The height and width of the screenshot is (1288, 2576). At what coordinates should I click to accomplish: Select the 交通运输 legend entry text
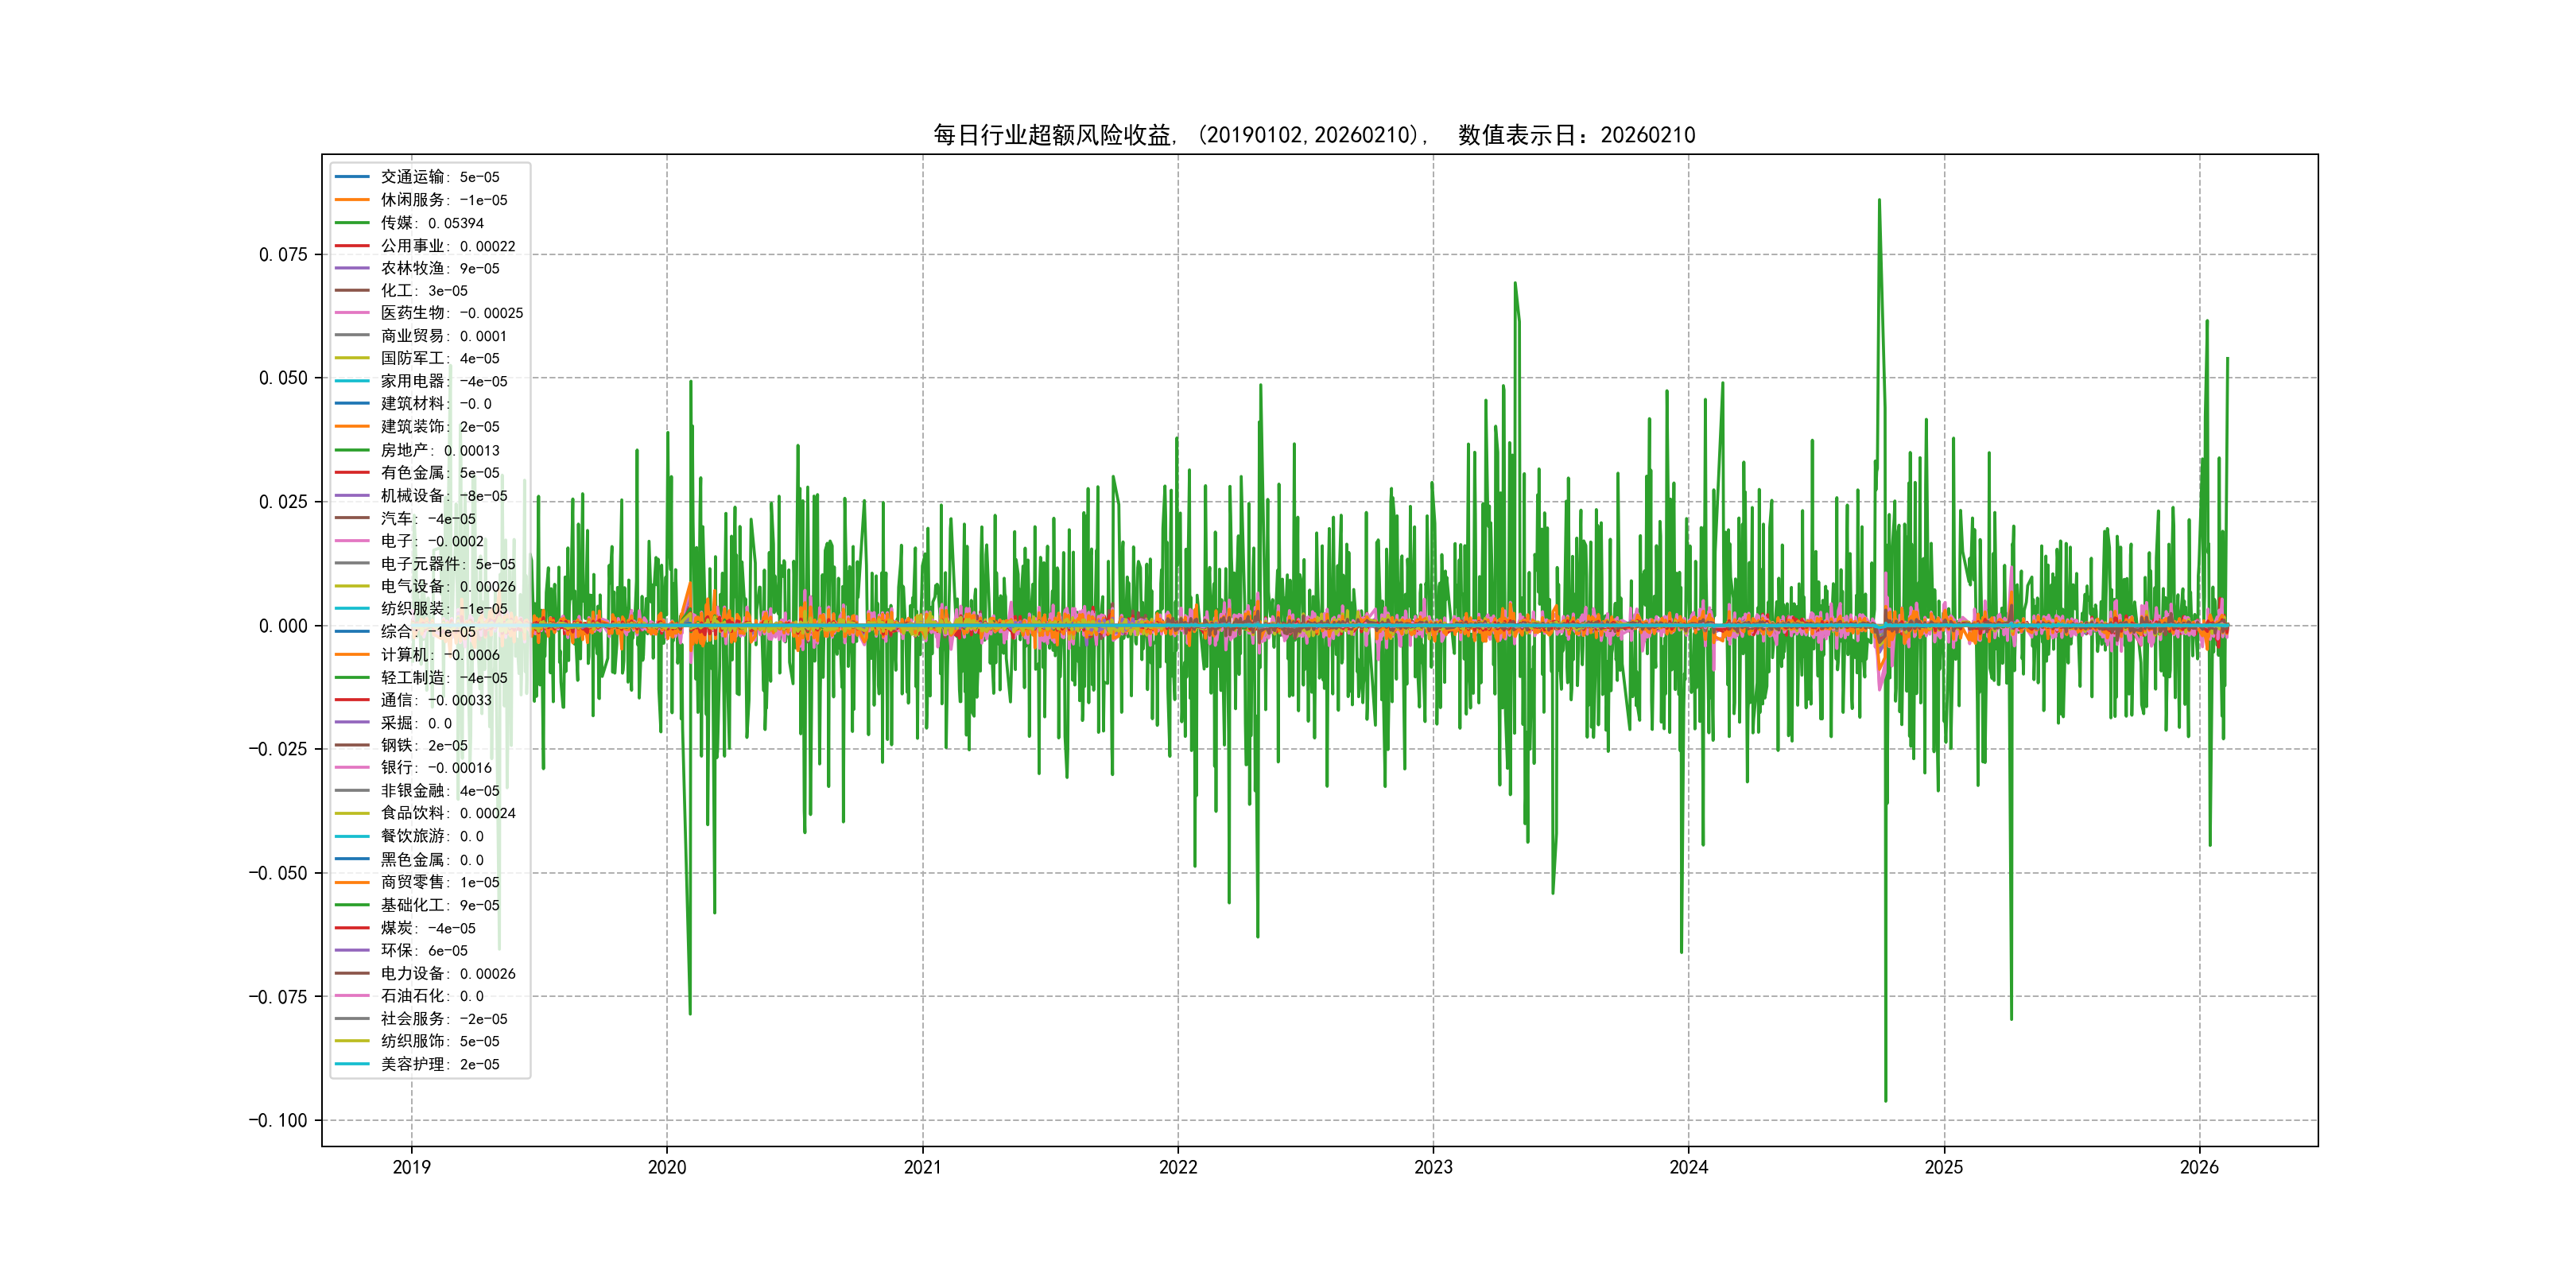439,177
